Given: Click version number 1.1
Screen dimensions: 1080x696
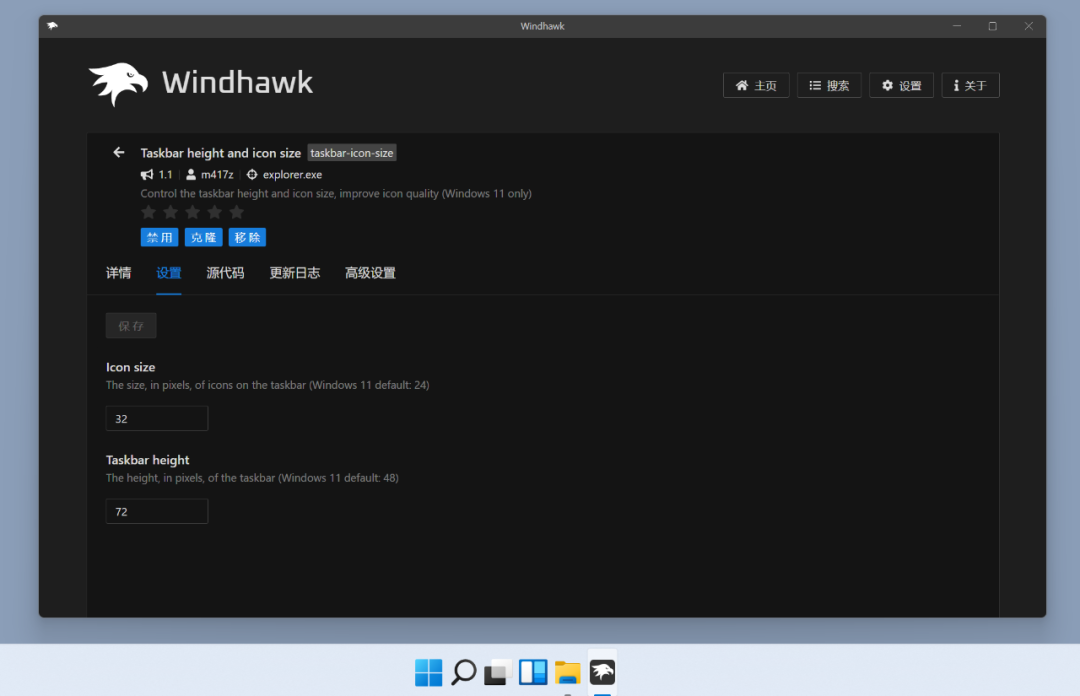Looking at the screenshot, I should 165,174.
